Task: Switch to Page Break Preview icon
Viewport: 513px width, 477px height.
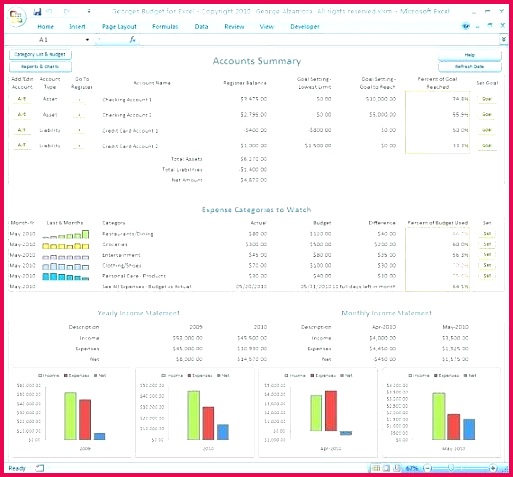Action: (x=397, y=468)
